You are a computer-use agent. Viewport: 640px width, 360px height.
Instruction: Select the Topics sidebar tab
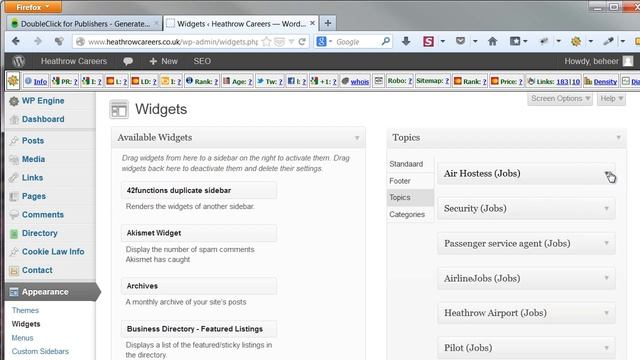click(410, 198)
